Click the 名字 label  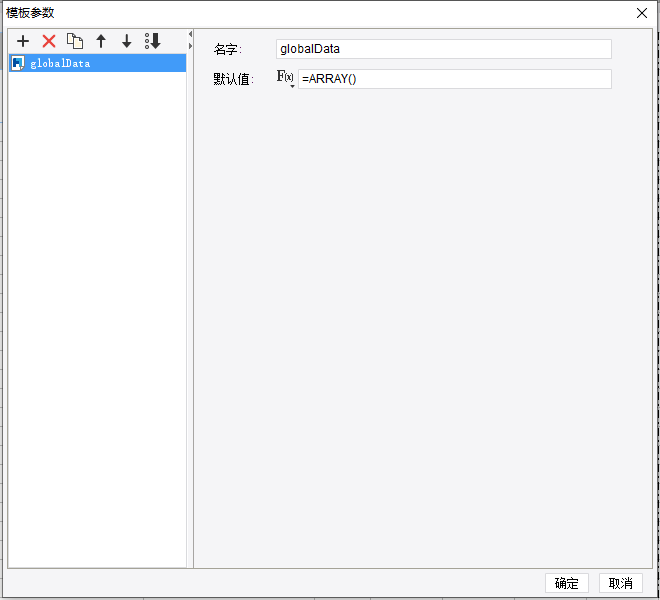tap(227, 49)
